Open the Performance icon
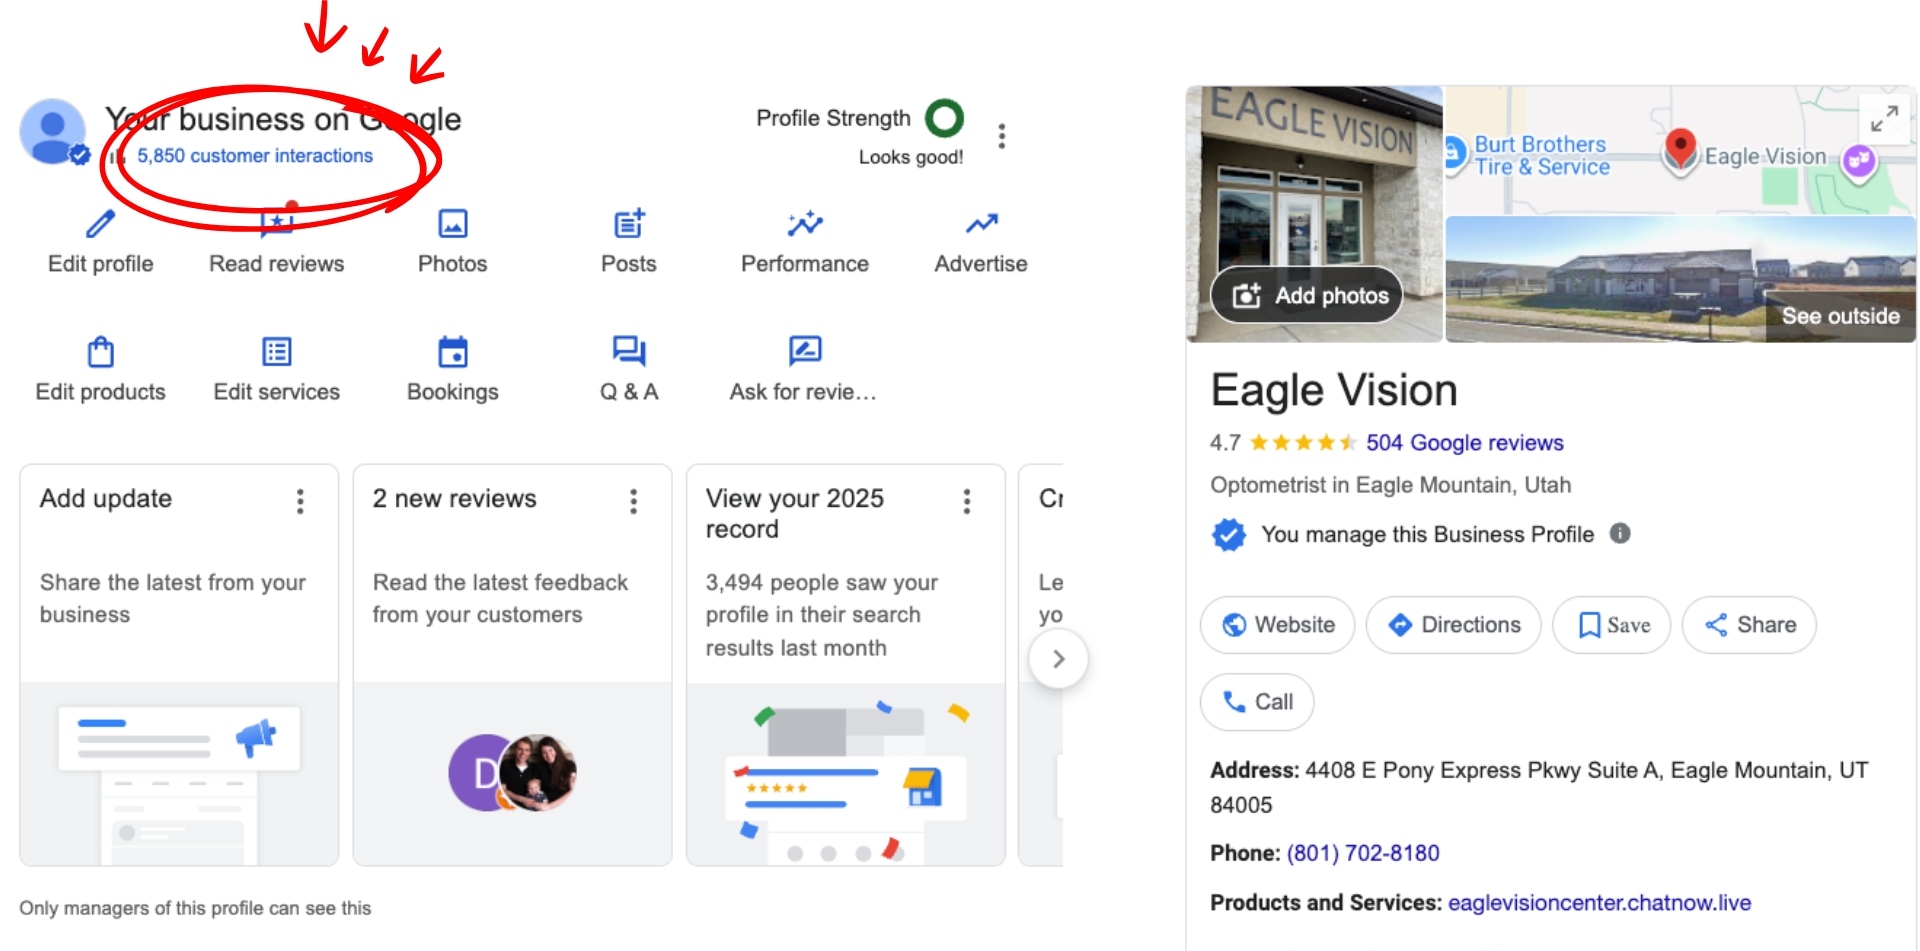The height and width of the screenshot is (951, 1920). [x=805, y=224]
